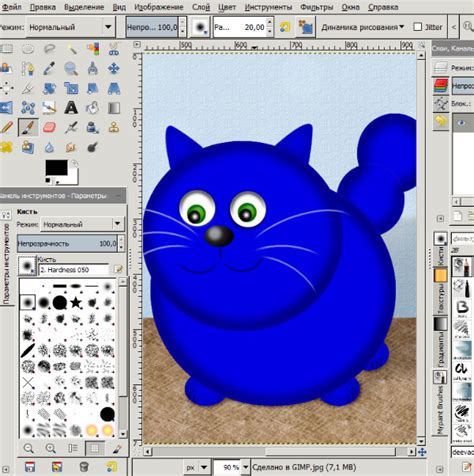Screen dimensions: 474x476
Task: Select the Measure compass tool
Action: point(93,69)
